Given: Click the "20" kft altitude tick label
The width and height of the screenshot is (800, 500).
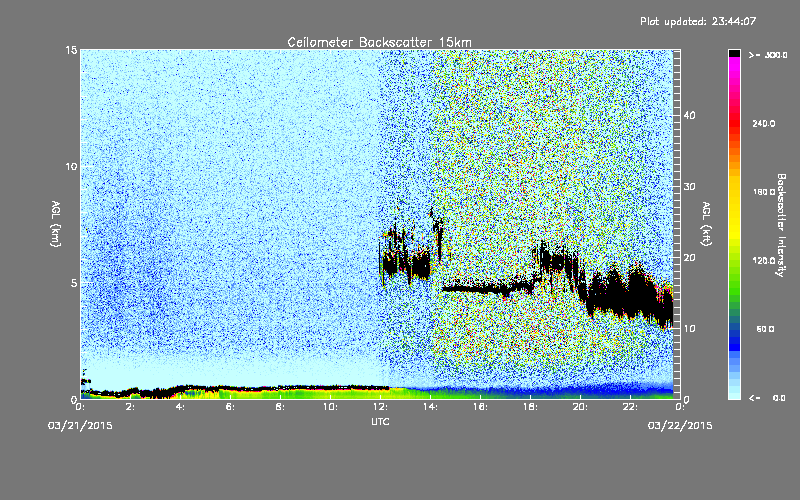Looking at the screenshot, I should pos(689,258).
